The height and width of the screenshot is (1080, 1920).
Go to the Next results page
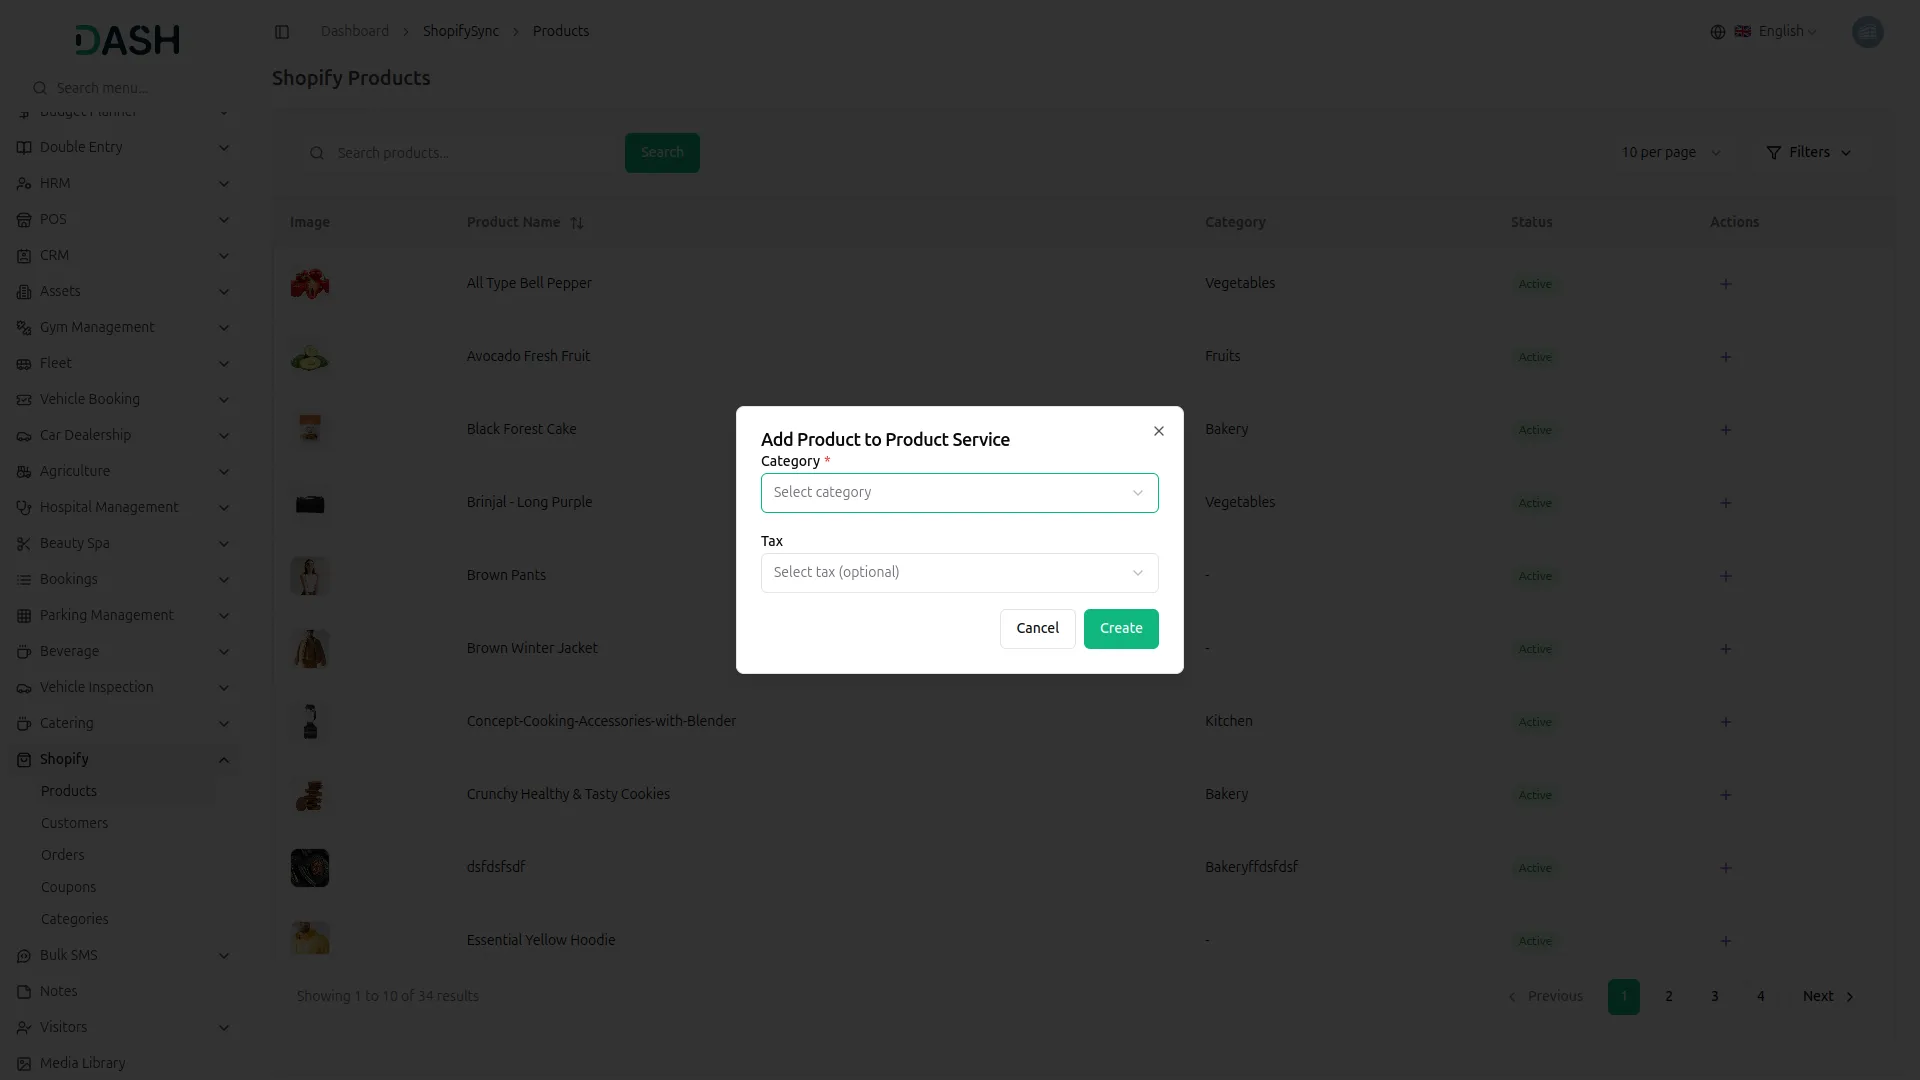(x=1828, y=997)
